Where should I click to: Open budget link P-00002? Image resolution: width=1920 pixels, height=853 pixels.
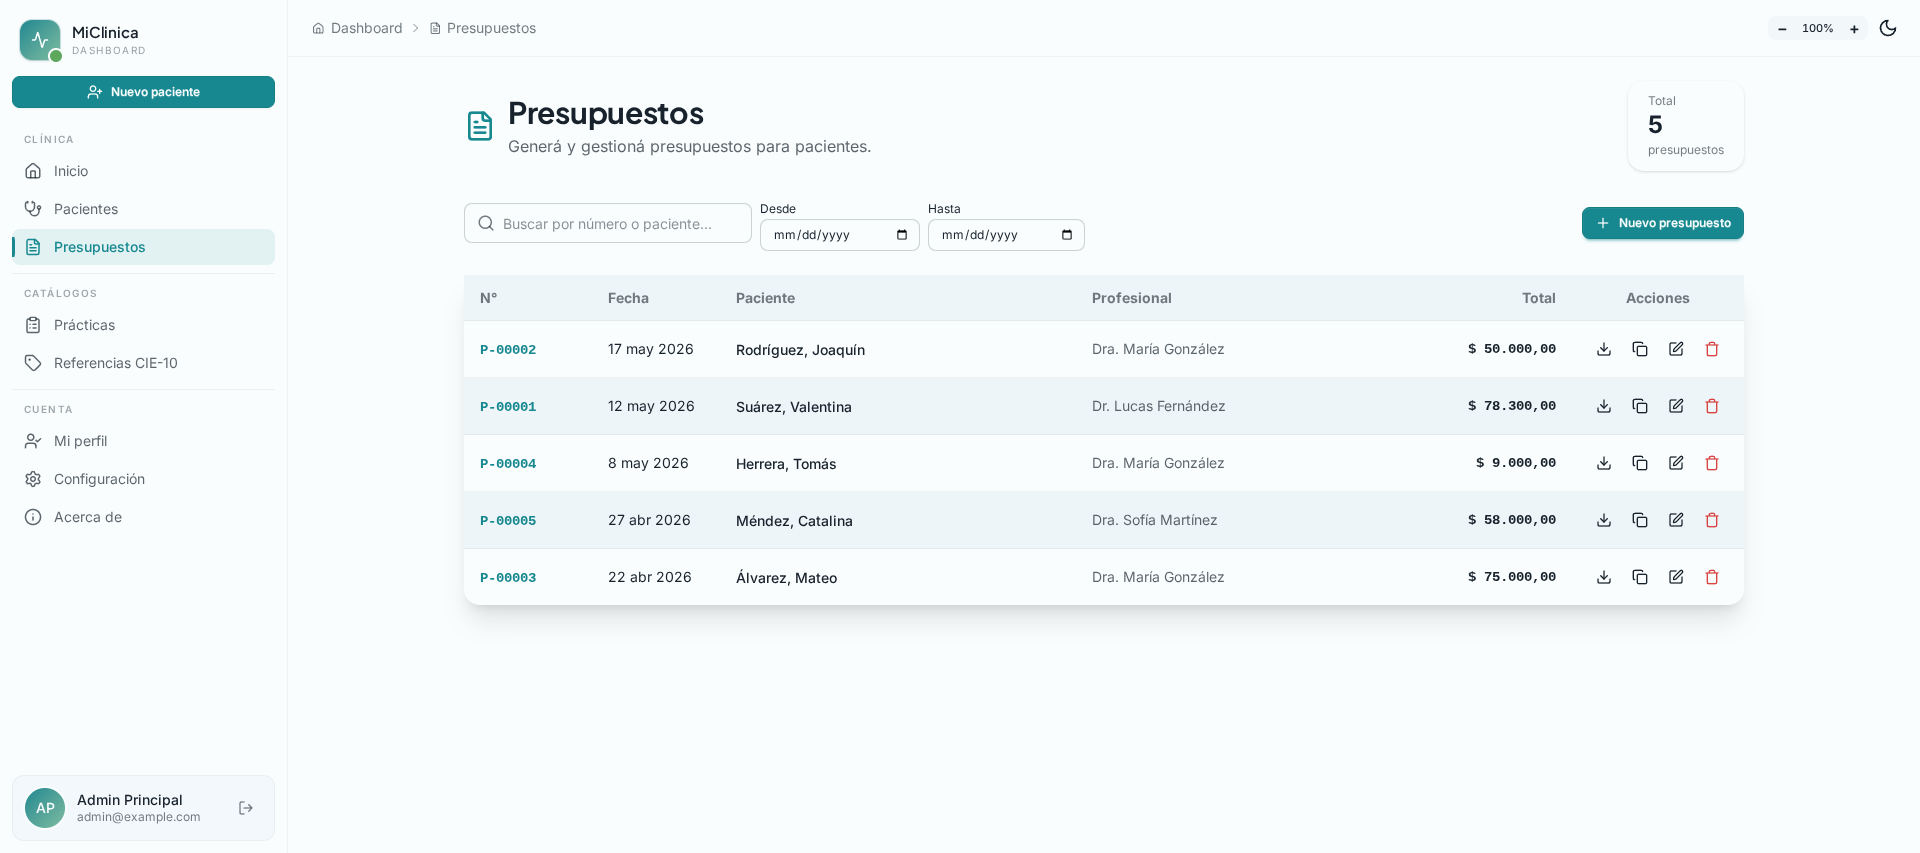508,350
